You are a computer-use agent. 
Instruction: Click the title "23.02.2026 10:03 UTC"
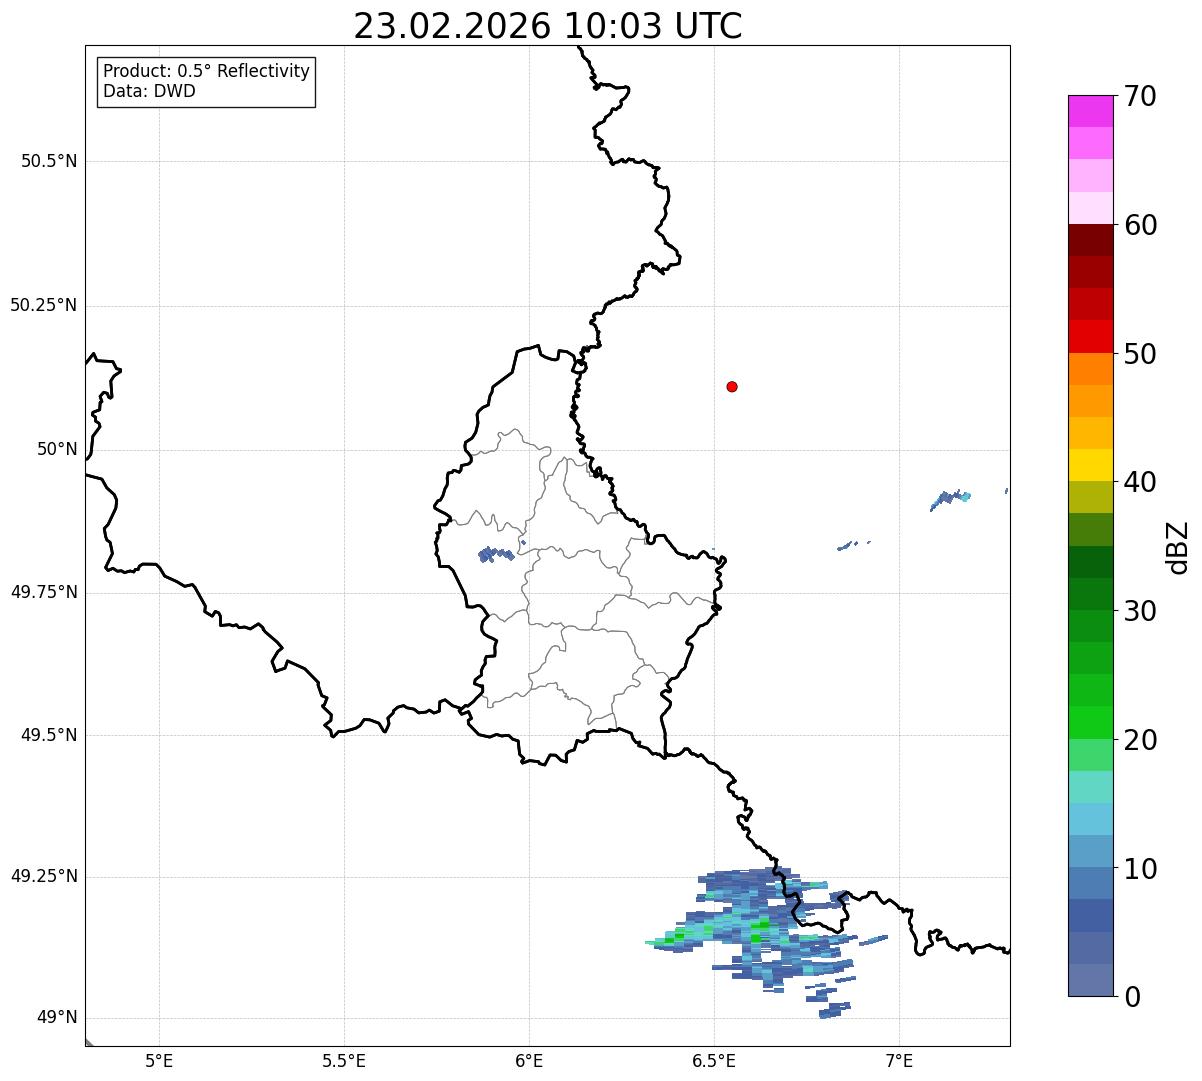548,26
